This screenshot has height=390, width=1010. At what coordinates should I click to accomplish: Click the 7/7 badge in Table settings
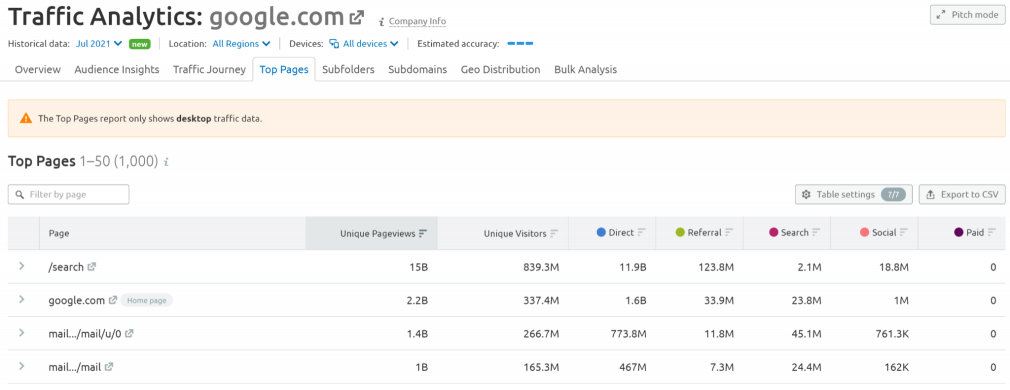pos(893,194)
